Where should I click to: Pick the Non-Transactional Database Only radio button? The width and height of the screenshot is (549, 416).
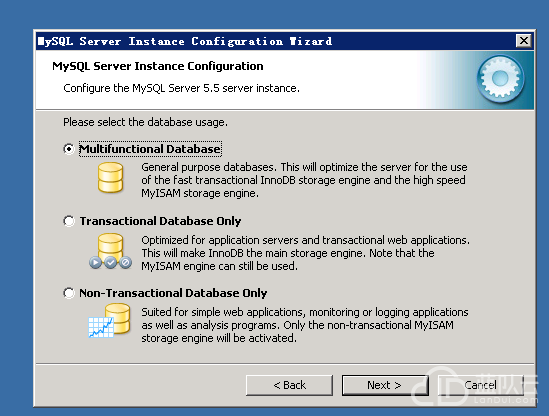pos(69,293)
